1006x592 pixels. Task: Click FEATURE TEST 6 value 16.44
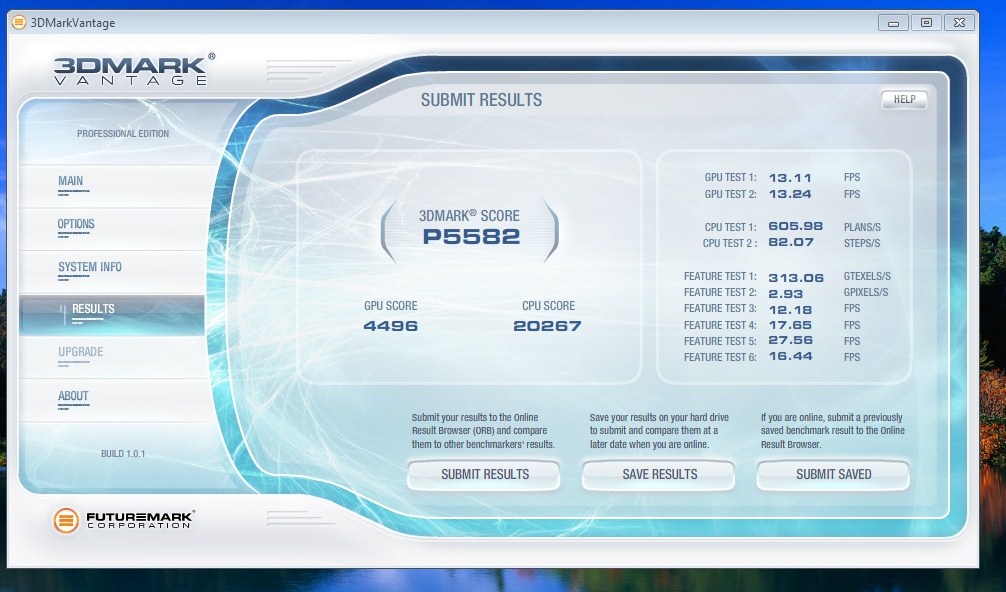[x=790, y=357]
